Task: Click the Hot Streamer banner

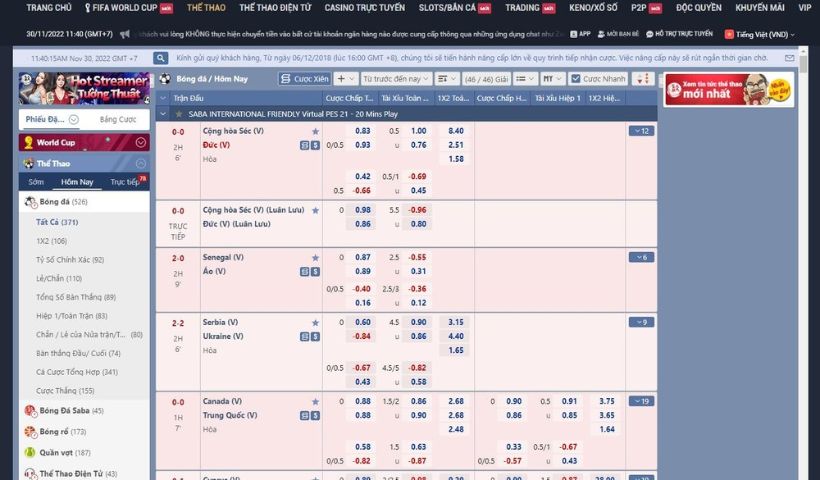Action: [84, 90]
